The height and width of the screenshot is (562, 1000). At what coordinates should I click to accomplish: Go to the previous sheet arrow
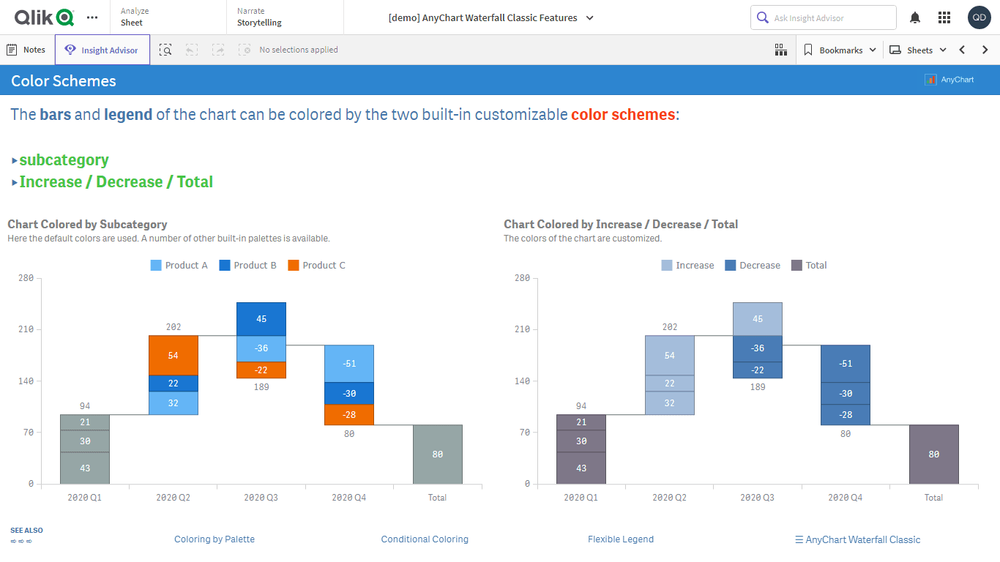(x=962, y=50)
